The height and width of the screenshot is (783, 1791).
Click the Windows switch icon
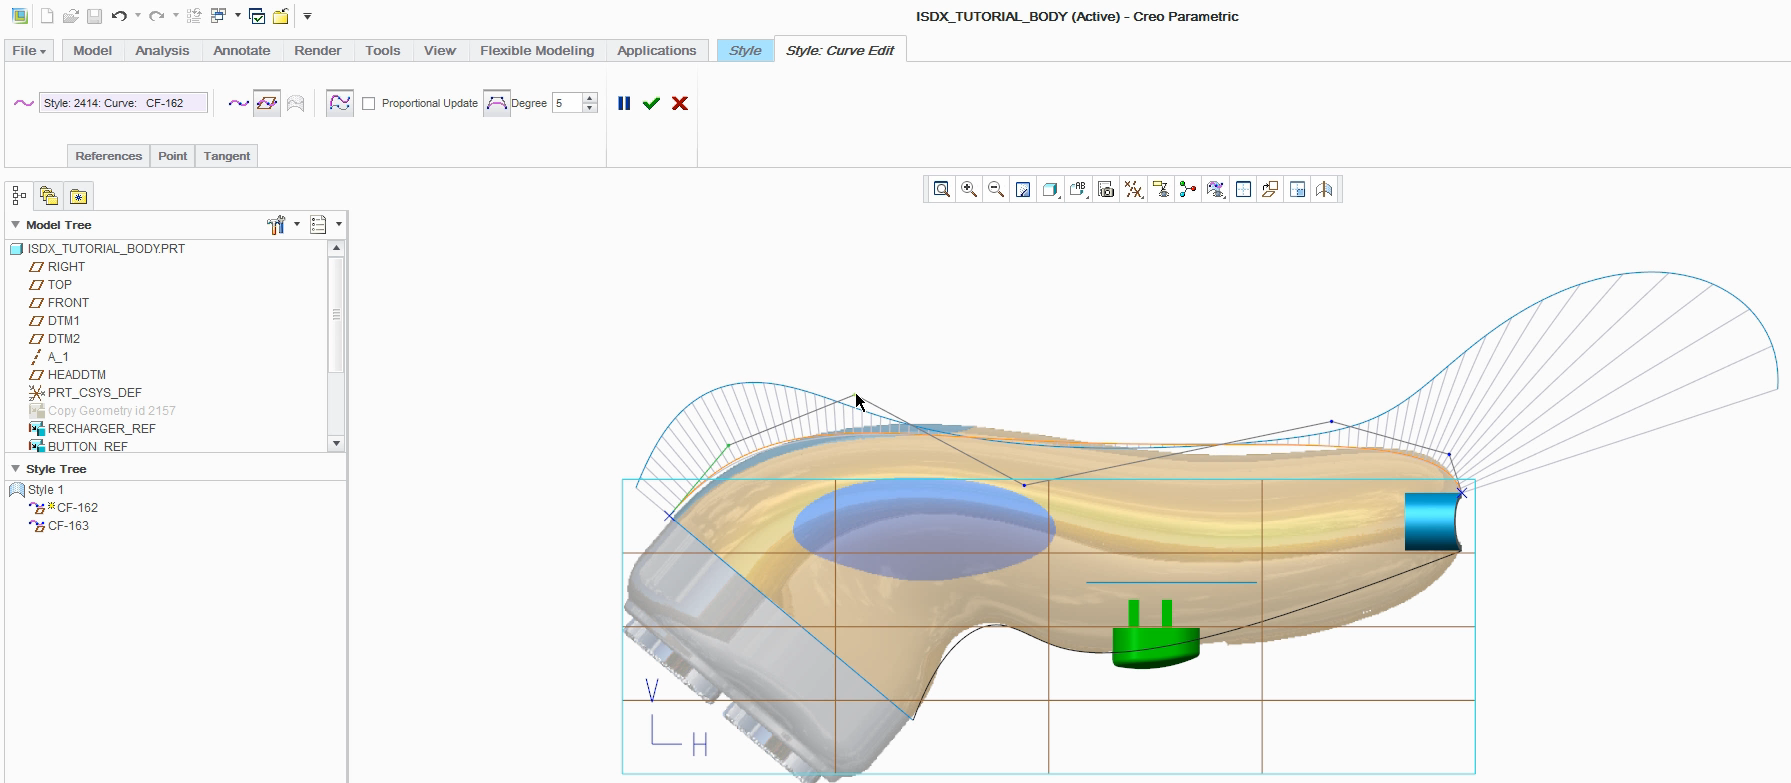click(219, 16)
